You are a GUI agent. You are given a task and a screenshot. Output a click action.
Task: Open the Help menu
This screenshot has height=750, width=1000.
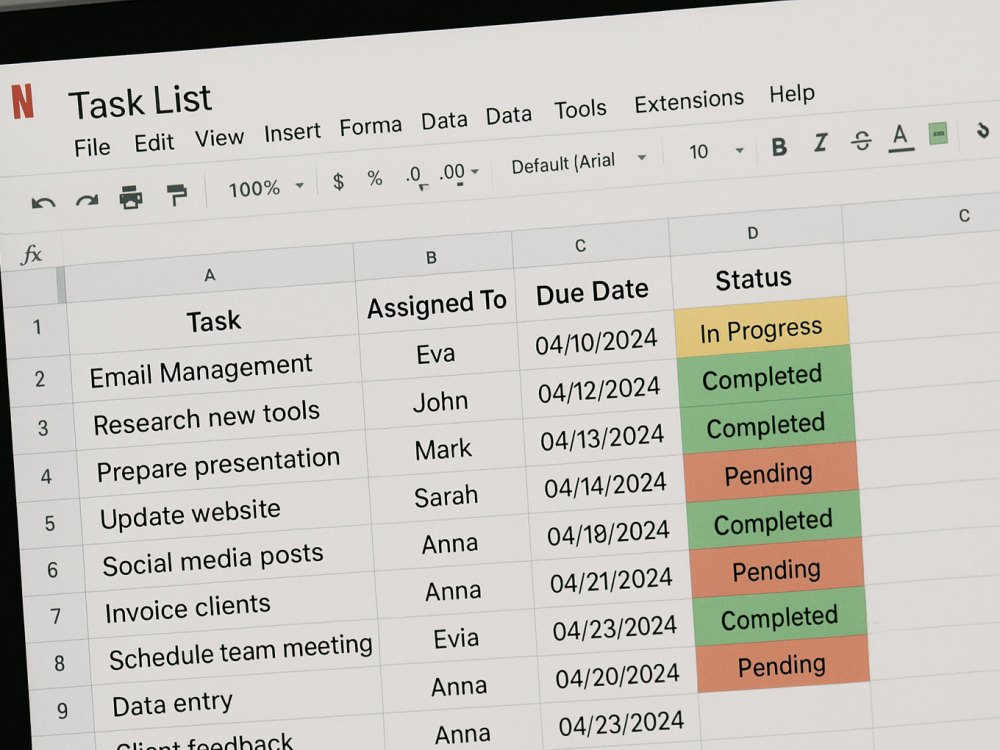point(791,94)
